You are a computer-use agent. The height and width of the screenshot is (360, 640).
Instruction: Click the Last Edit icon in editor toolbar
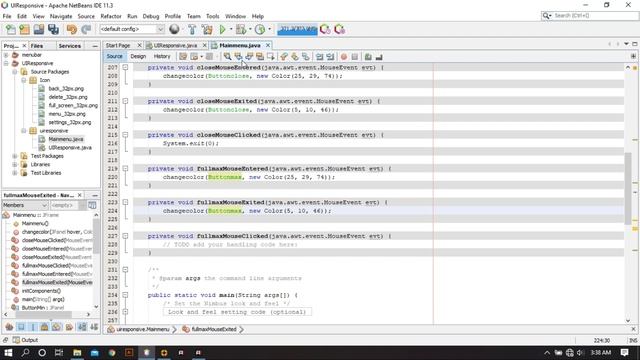[183, 57]
